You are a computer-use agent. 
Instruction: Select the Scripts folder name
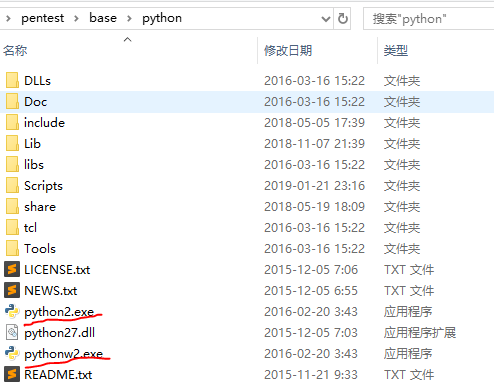click(43, 186)
